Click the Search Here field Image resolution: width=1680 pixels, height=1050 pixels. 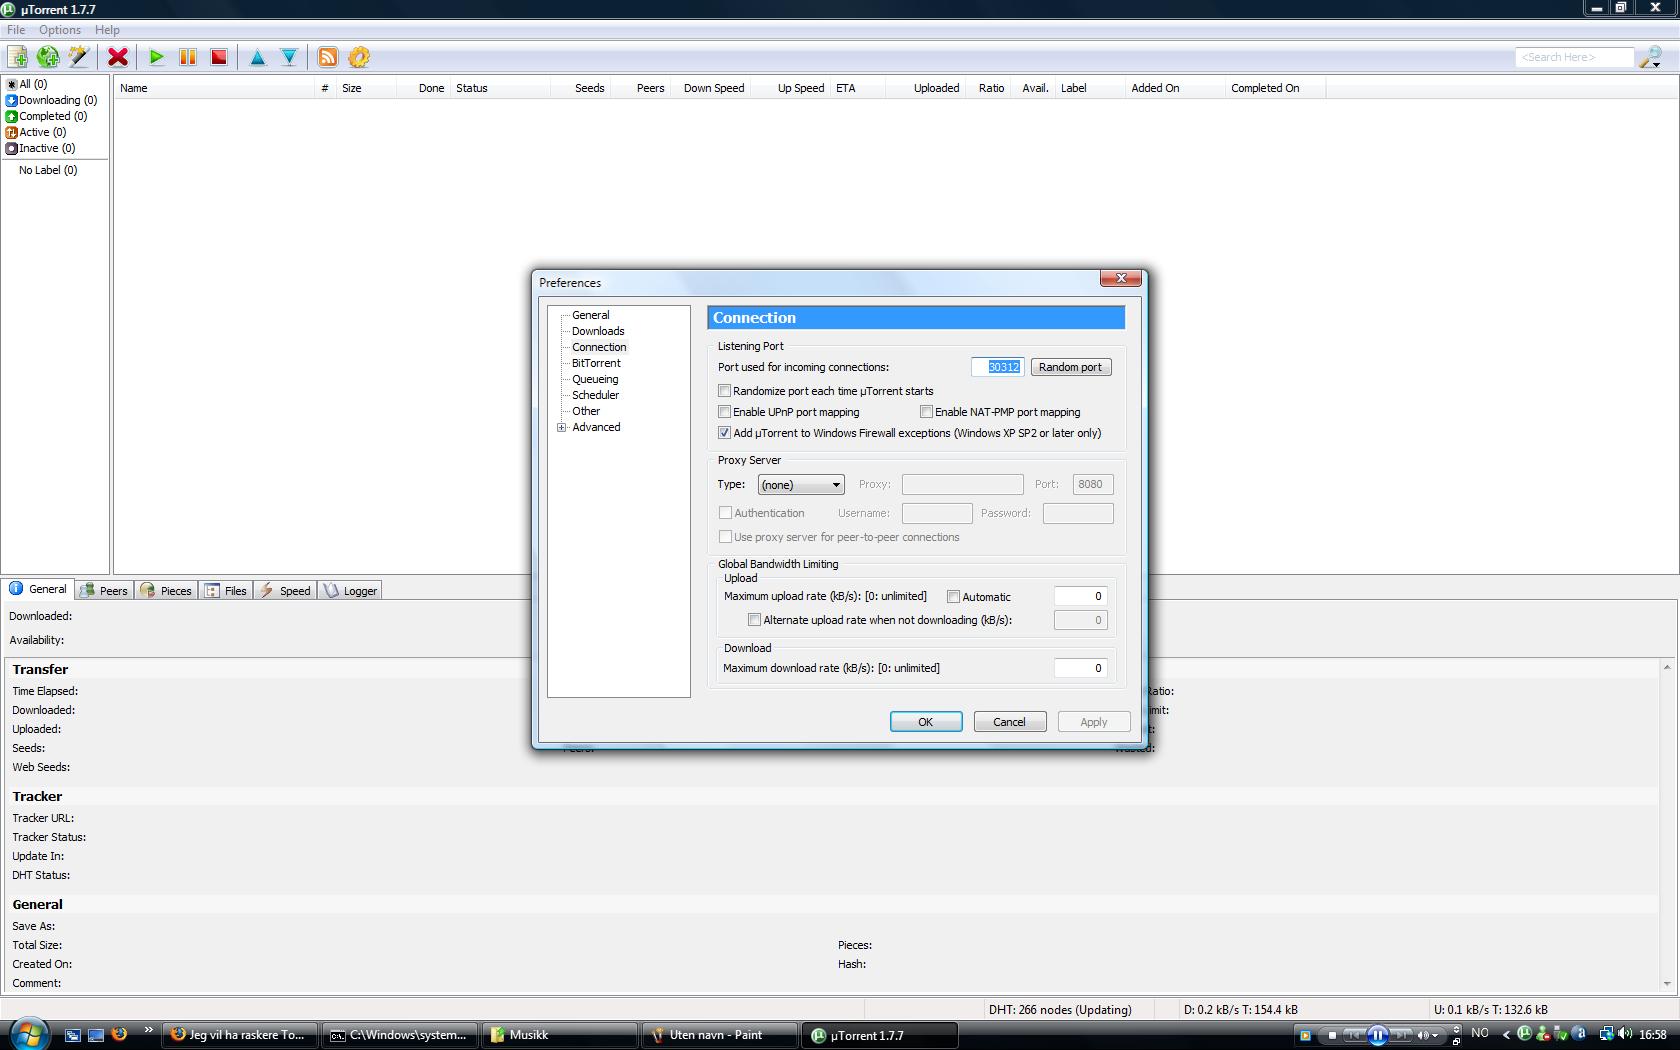pos(1574,57)
